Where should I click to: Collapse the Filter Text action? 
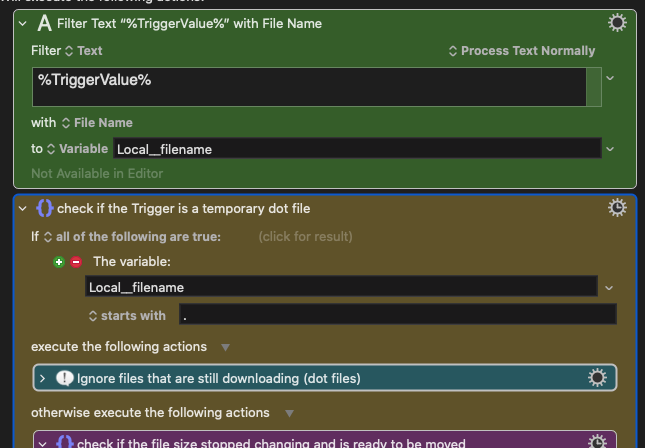(23, 23)
